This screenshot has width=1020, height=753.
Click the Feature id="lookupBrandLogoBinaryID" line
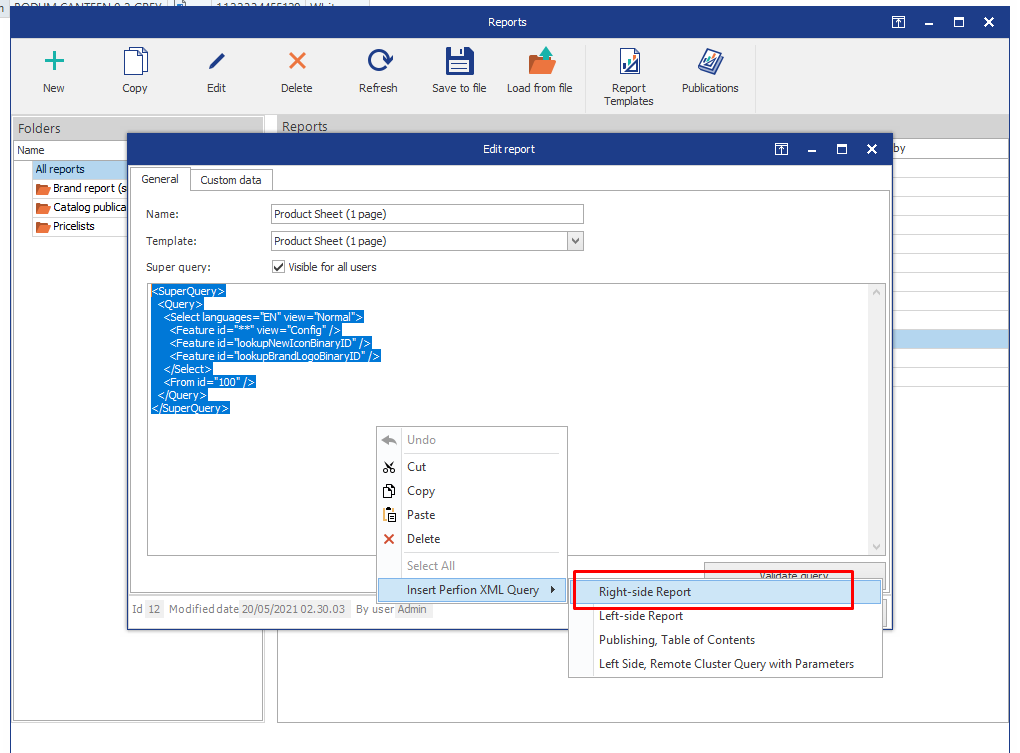pyautogui.click(x=275, y=356)
